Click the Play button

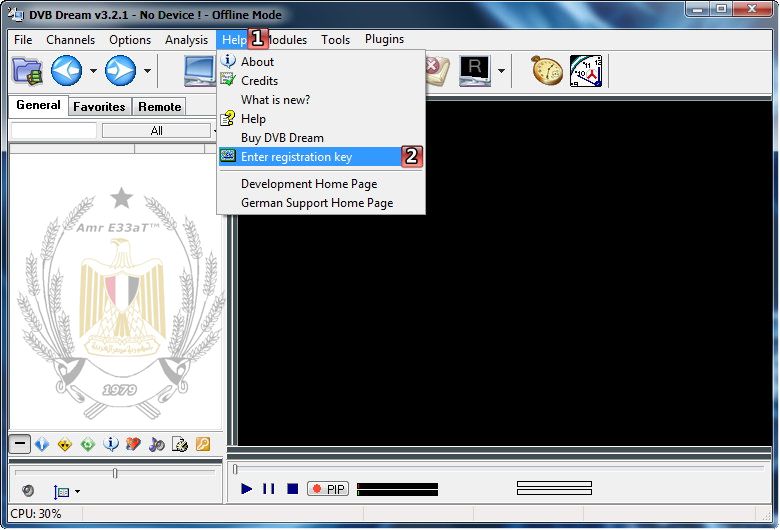(246, 489)
